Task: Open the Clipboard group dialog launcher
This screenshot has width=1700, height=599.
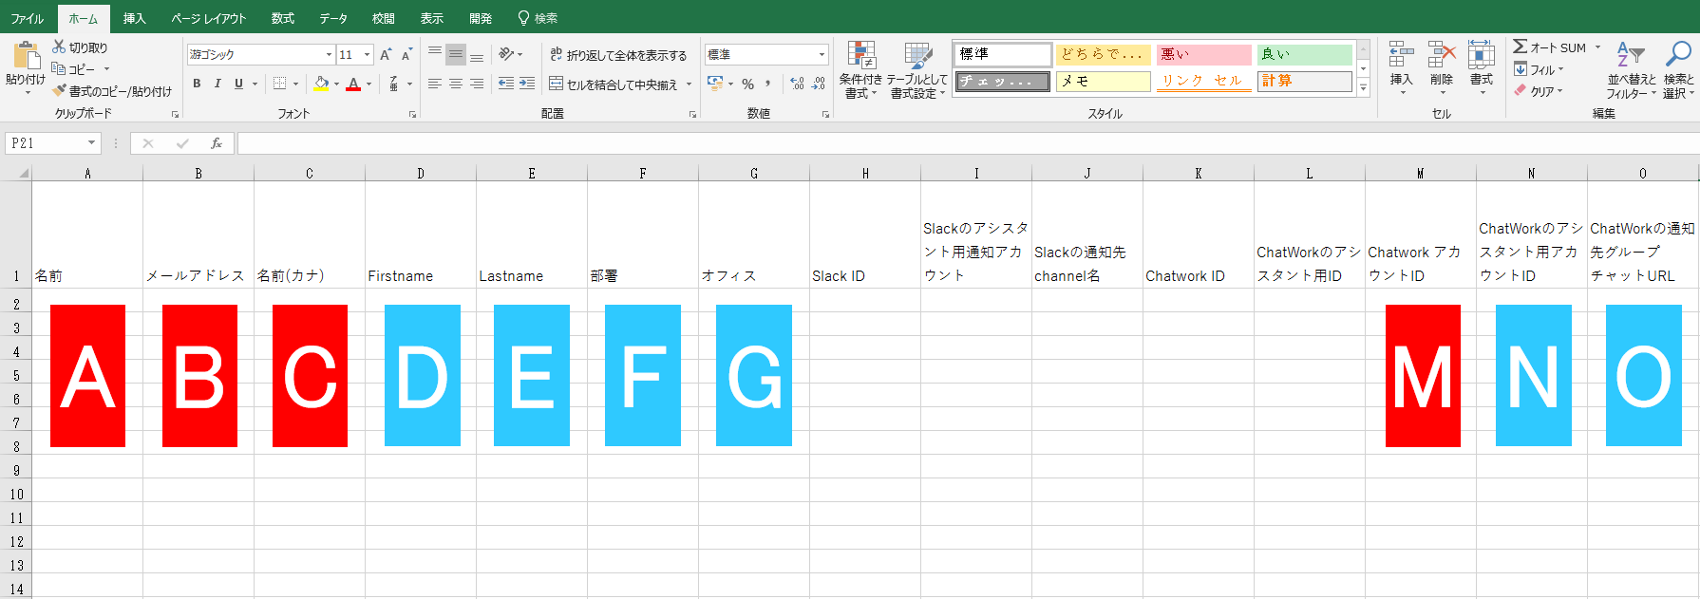Action: pos(175,115)
